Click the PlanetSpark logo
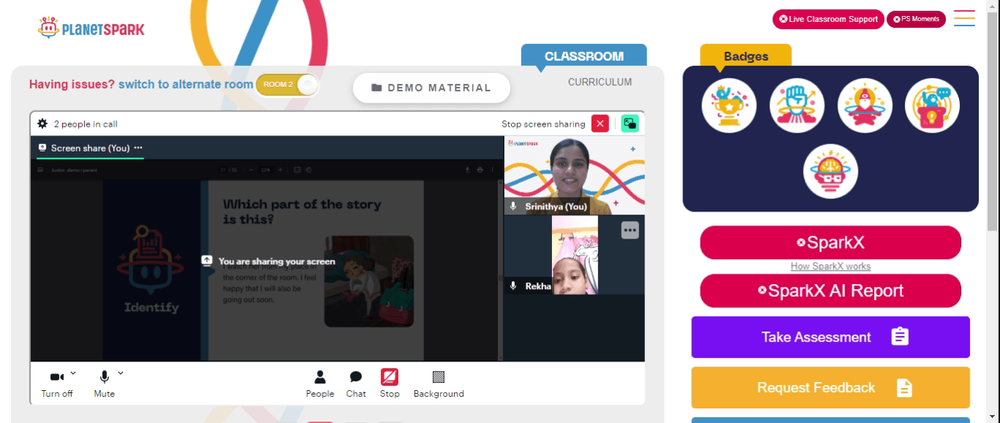1000x423 pixels. tap(91, 28)
